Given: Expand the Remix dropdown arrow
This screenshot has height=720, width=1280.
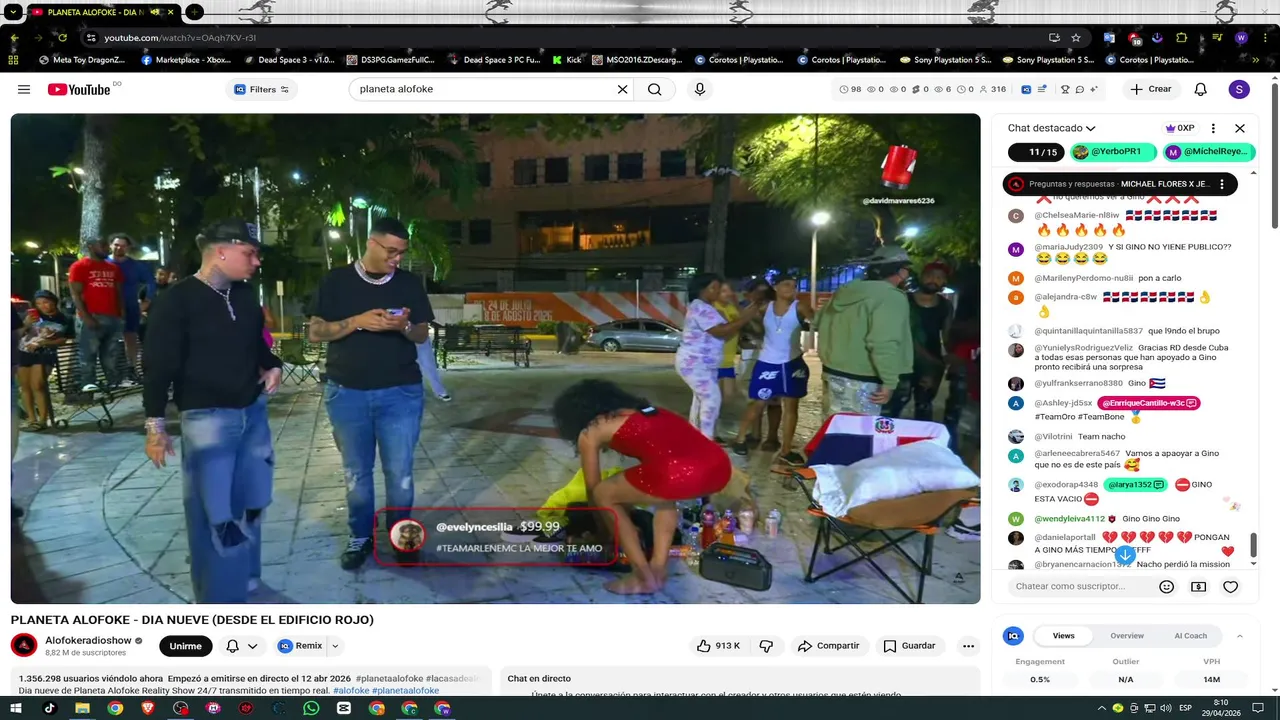Looking at the screenshot, I should [x=335, y=646].
